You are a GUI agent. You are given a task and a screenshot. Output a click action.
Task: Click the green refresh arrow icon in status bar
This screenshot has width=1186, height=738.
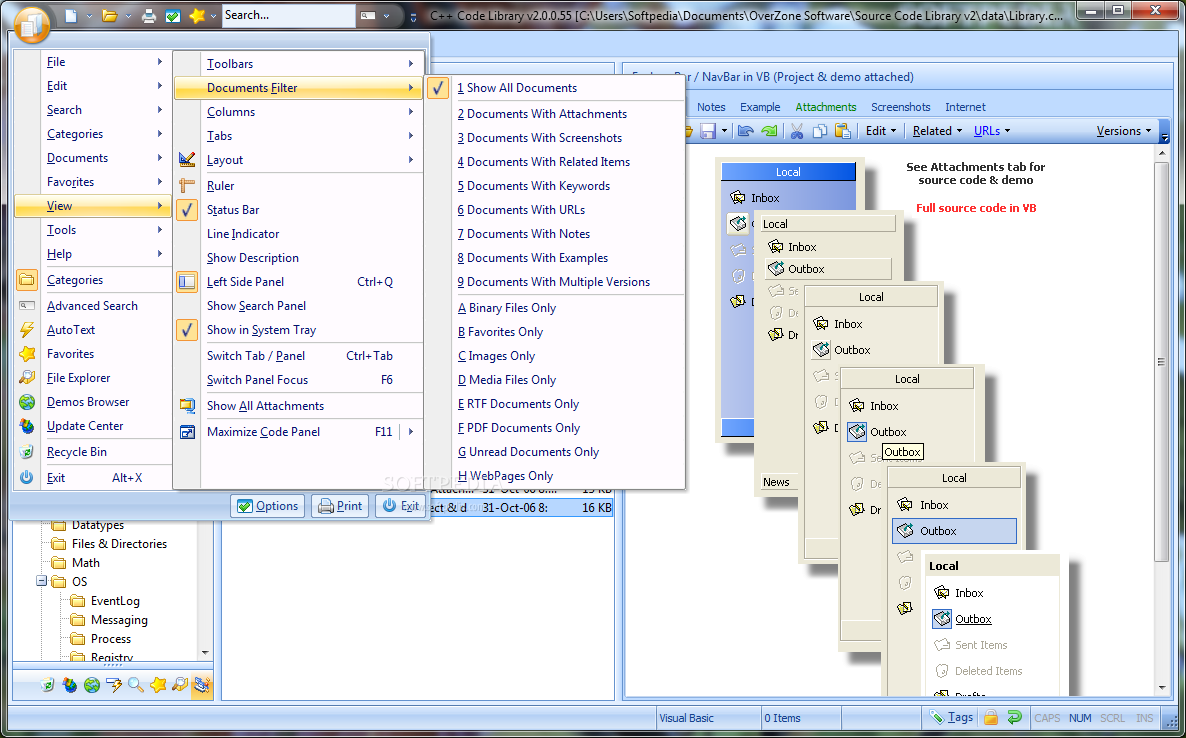click(x=1015, y=718)
